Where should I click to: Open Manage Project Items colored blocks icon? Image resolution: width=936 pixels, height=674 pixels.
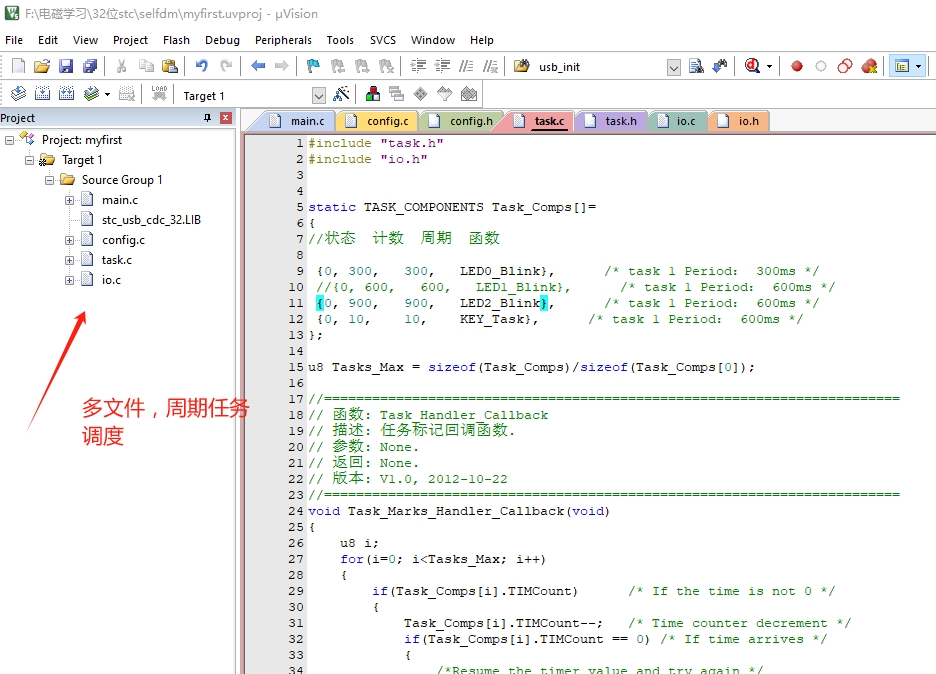pyautogui.click(x=373, y=94)
